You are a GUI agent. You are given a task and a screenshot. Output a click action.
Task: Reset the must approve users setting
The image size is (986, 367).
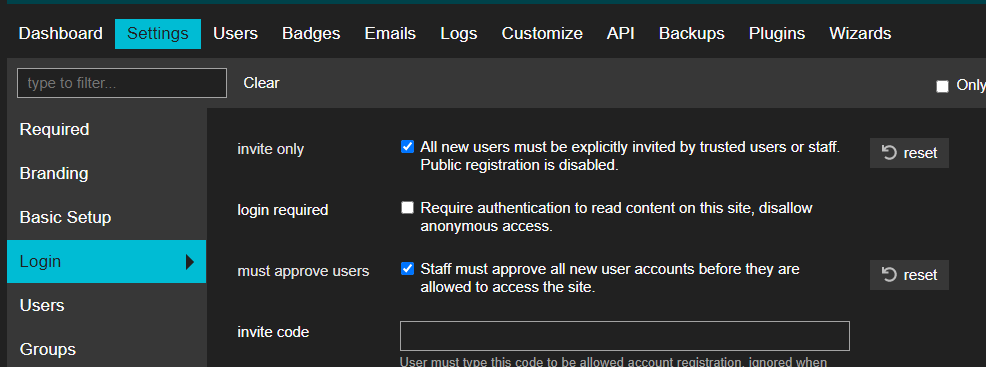pos(909,275)
